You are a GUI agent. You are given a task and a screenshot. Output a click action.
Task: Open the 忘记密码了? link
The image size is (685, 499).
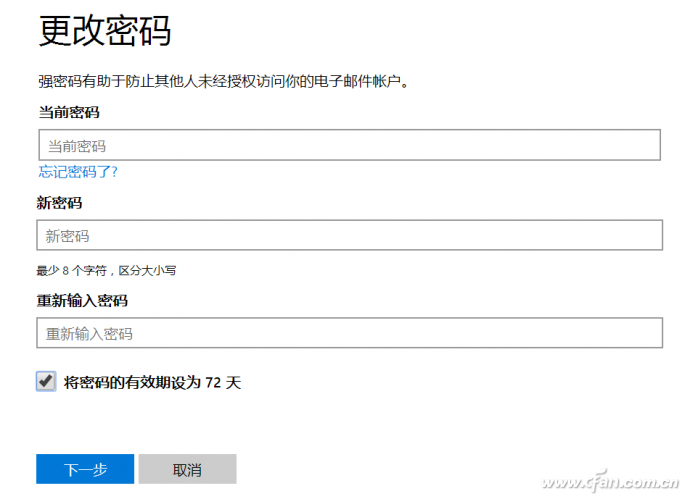78,171
